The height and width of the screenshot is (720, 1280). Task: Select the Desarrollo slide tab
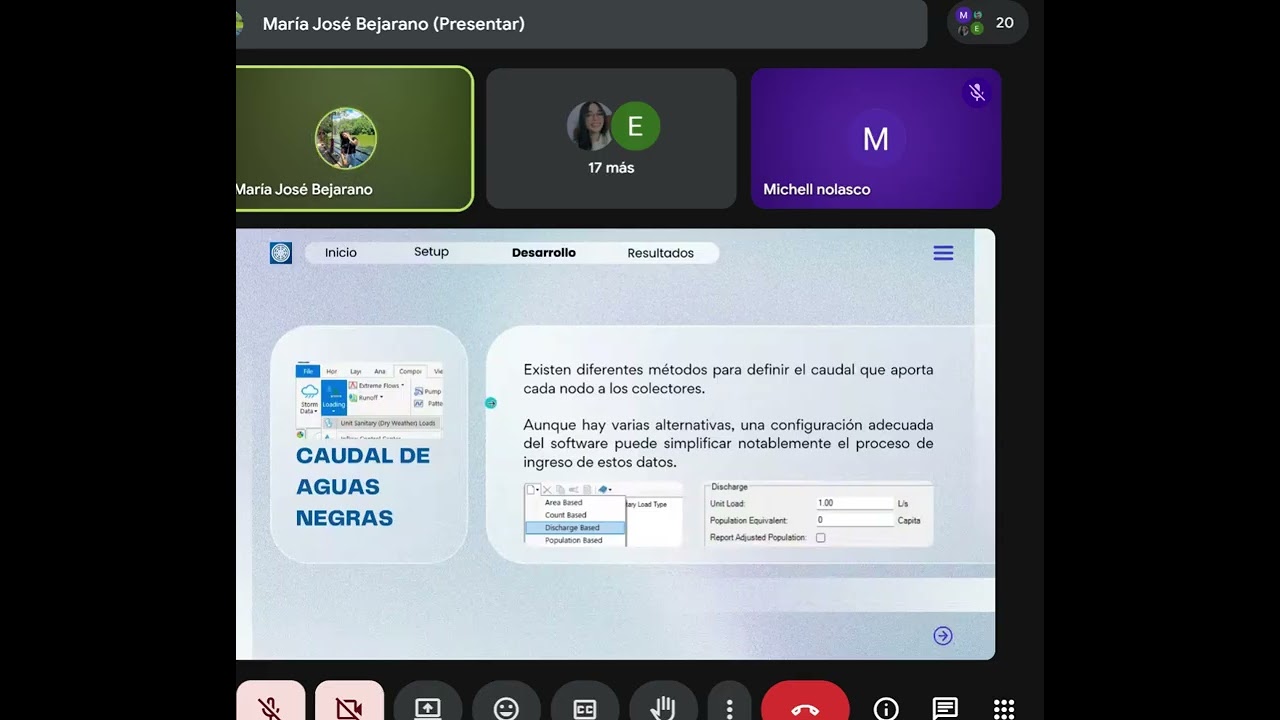544,253
